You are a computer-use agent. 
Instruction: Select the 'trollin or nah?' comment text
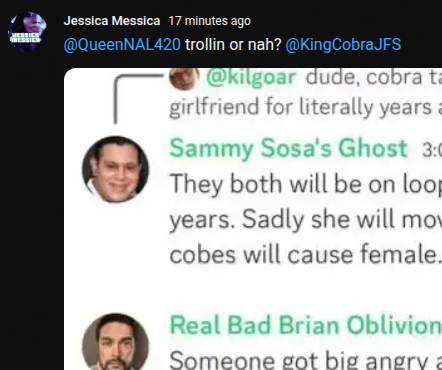pos(233,44)
